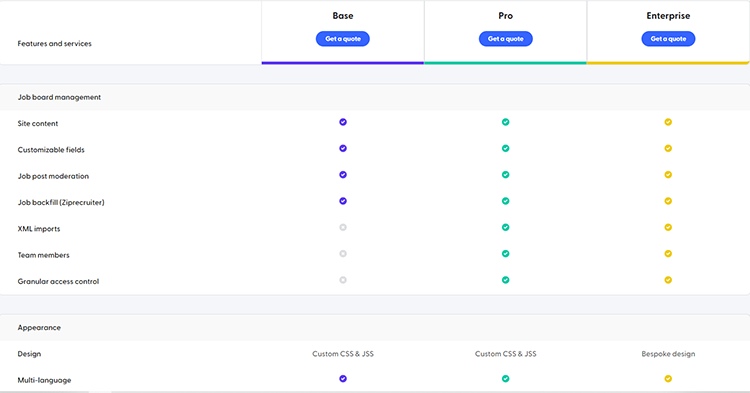Get a quote for Enterprise plan

click(668, 39)
